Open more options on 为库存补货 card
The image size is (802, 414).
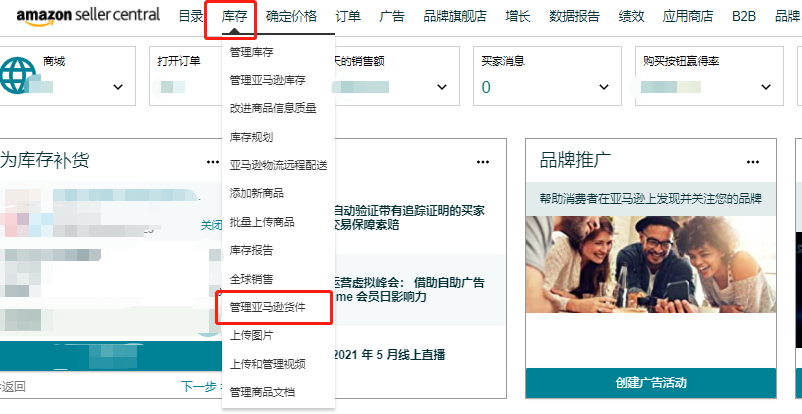(x=213, y=162)
